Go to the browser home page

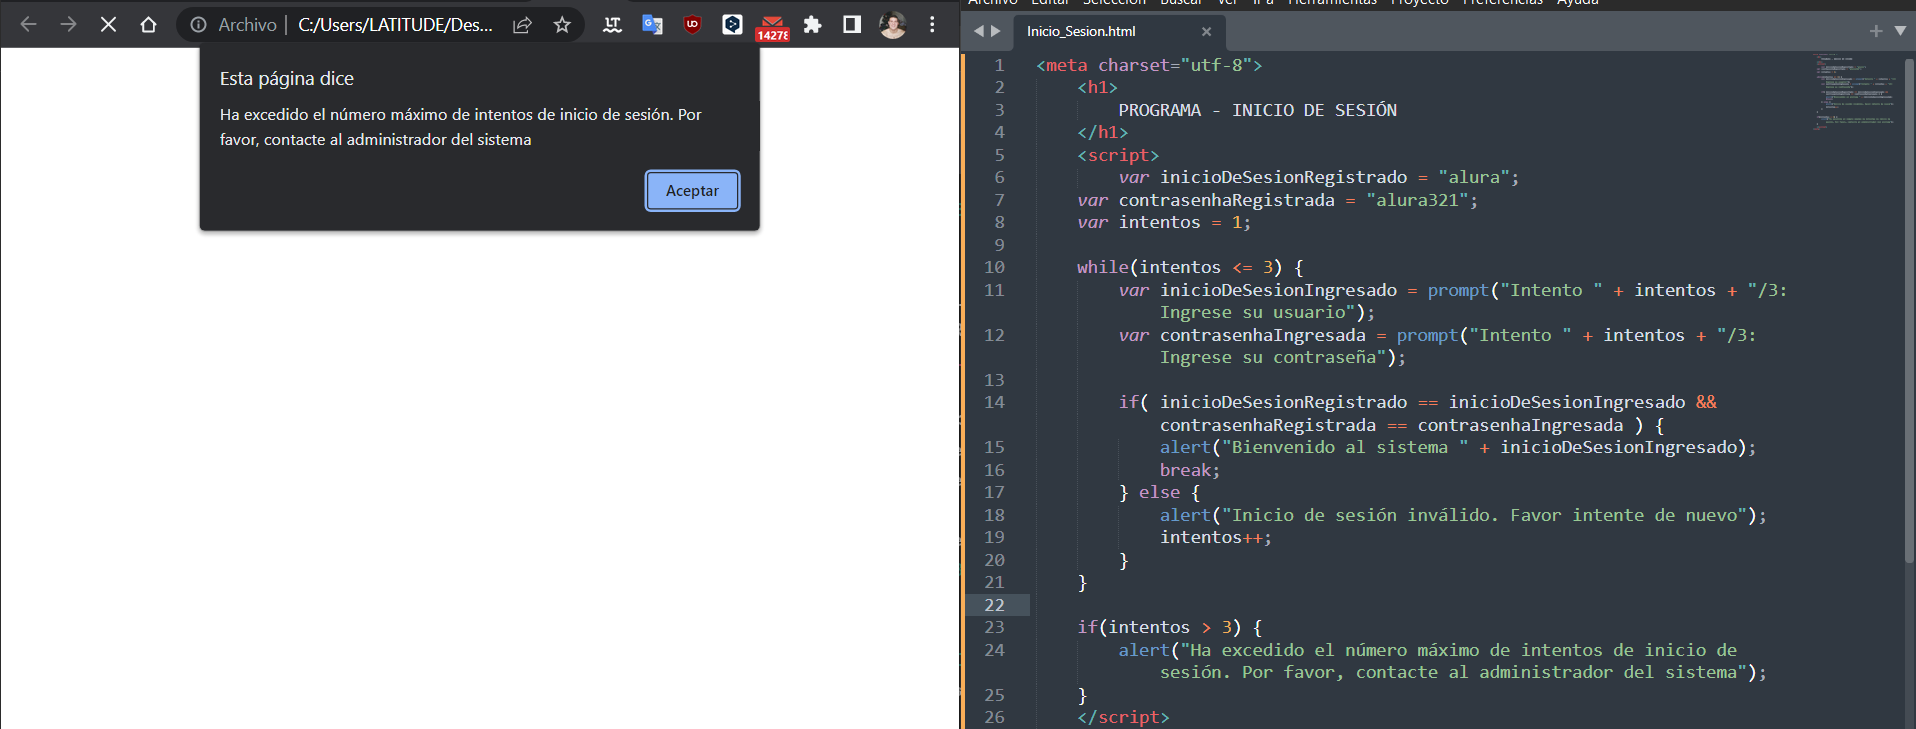(x=148, y=24)
